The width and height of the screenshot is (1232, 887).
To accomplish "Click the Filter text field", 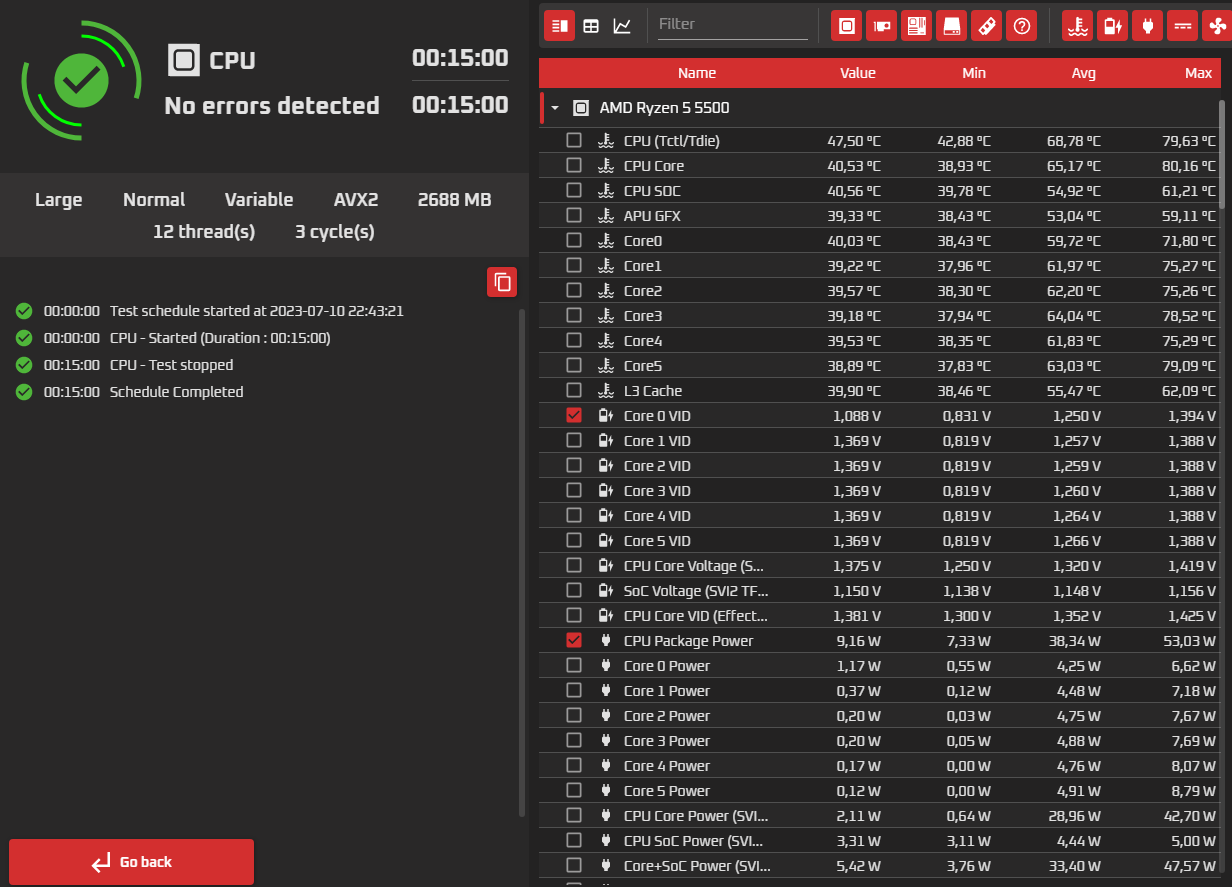I will pos(733,24).
